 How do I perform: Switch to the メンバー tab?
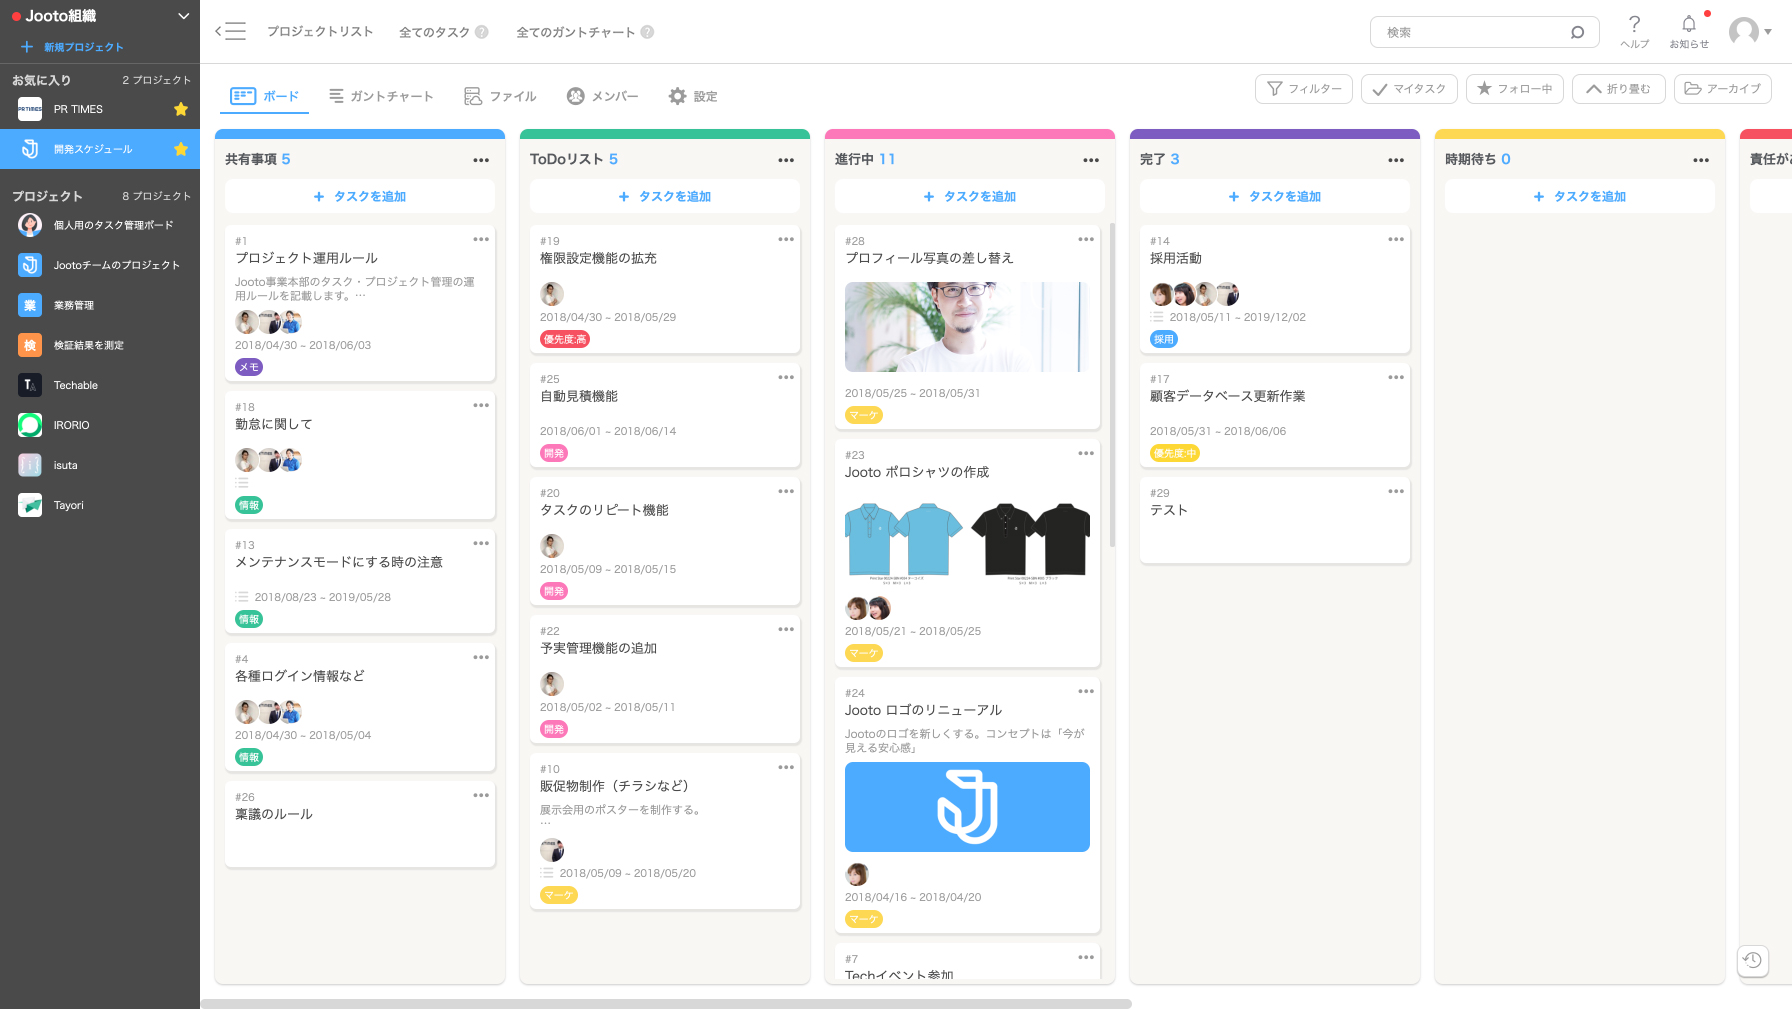[x=602, y=96]
